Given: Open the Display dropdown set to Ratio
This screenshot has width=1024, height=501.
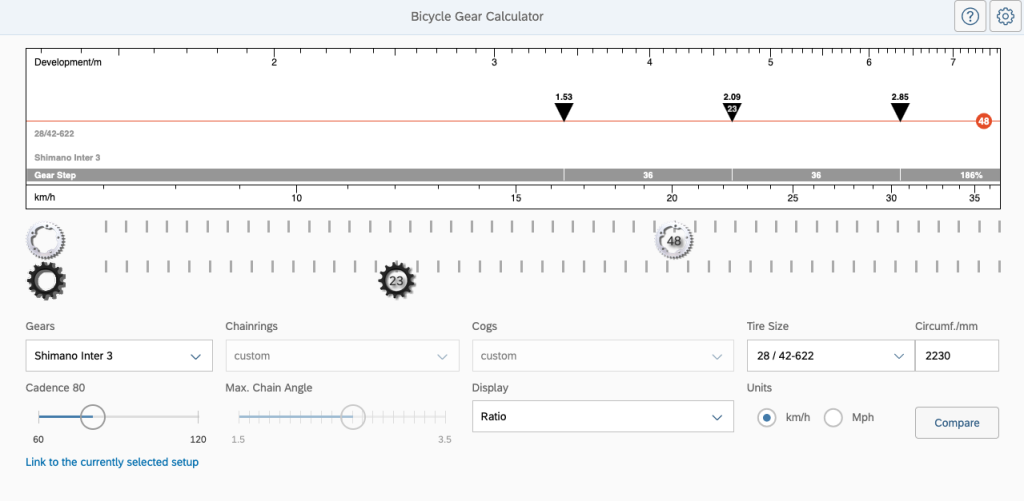Looking at the screenshot, I should pos(603,417).
